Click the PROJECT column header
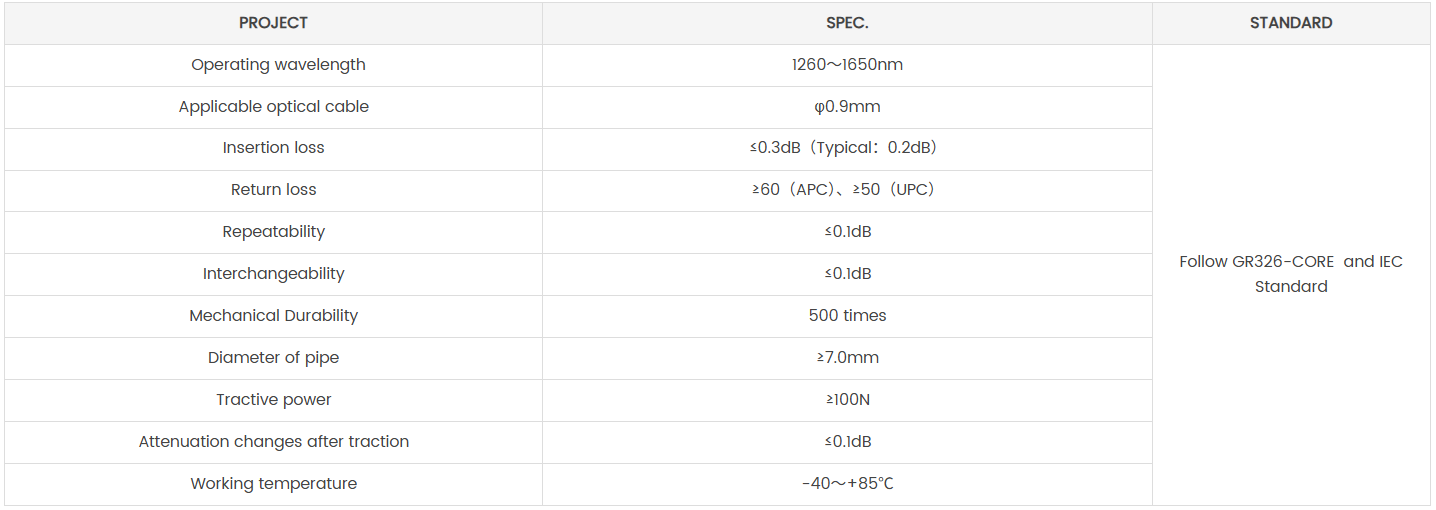The image size is (1436, 510). pyautogui.click(x=273, y=23)
